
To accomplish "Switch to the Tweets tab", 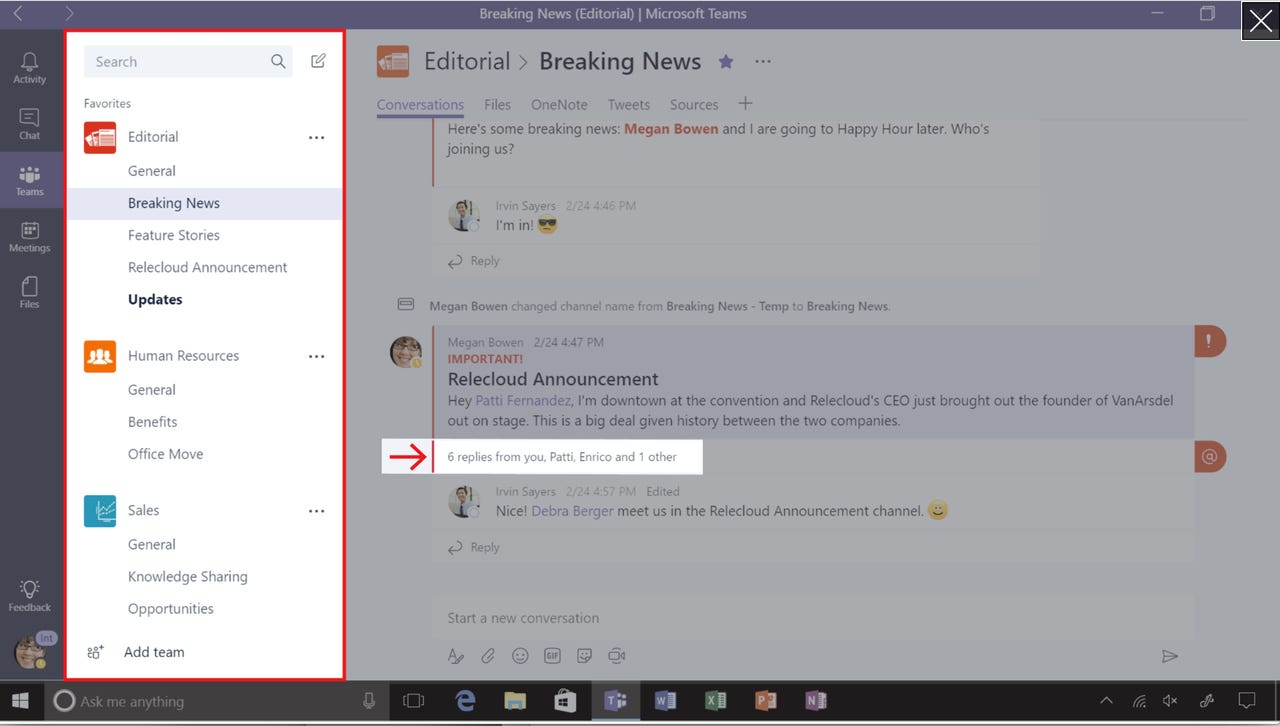I will click(629, 104).
